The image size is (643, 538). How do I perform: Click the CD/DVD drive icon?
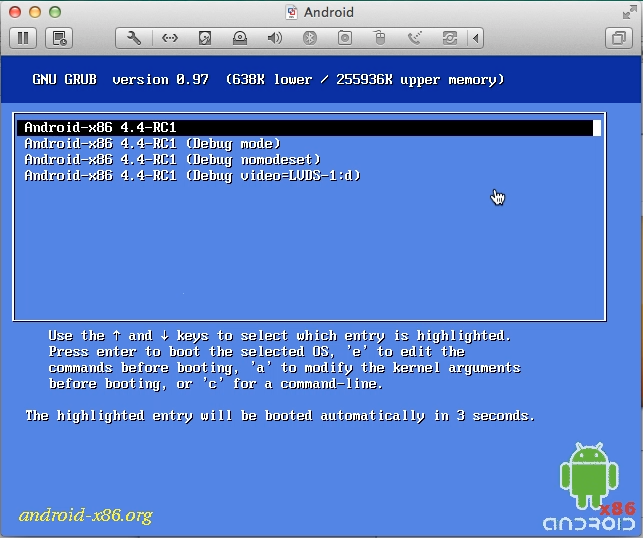click(x=240, y=38)
